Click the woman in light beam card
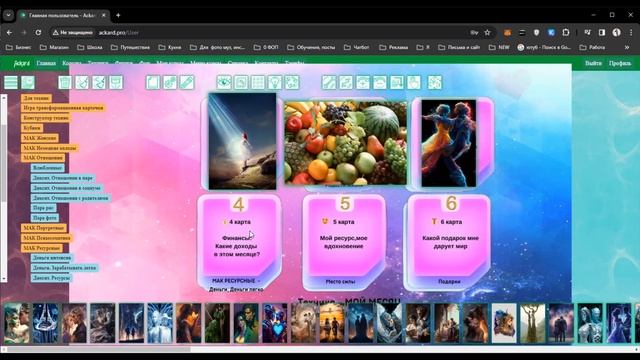This screenshot has width=640, height=360. [x=242, y=141]
